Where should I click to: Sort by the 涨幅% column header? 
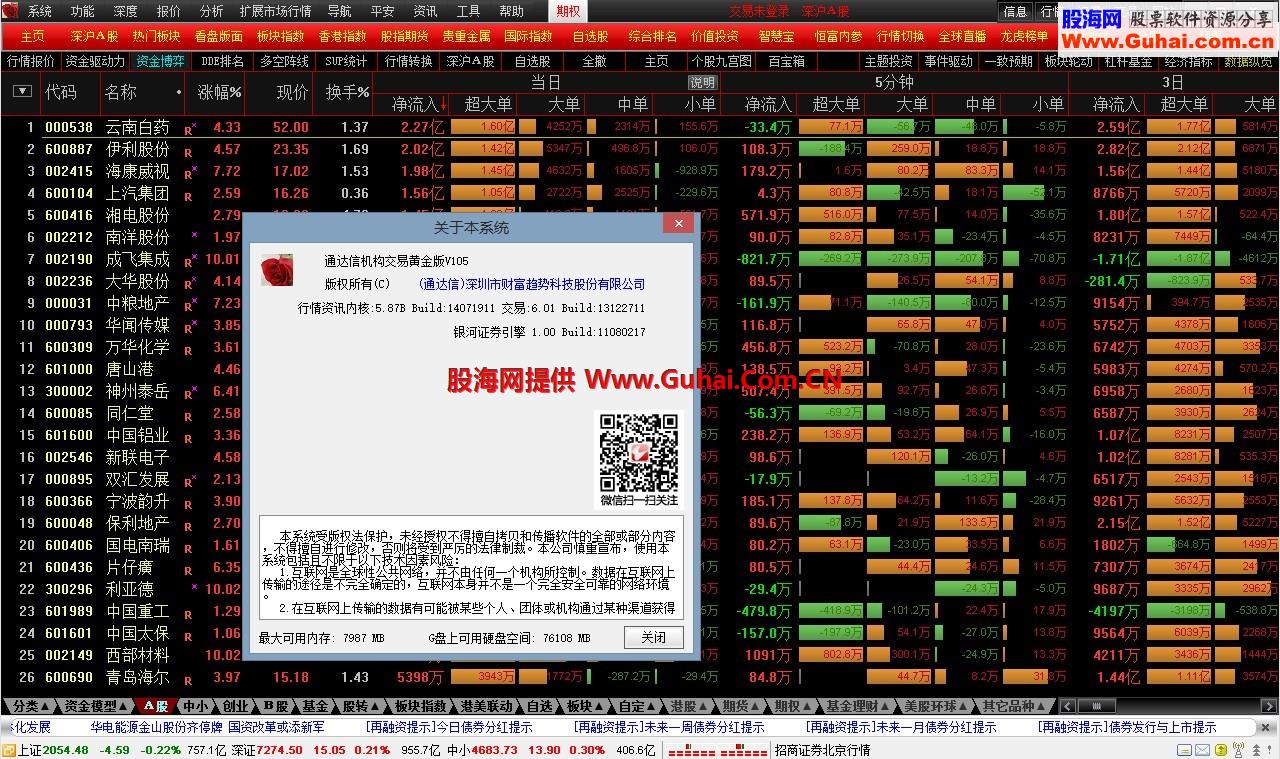point(220,92)
